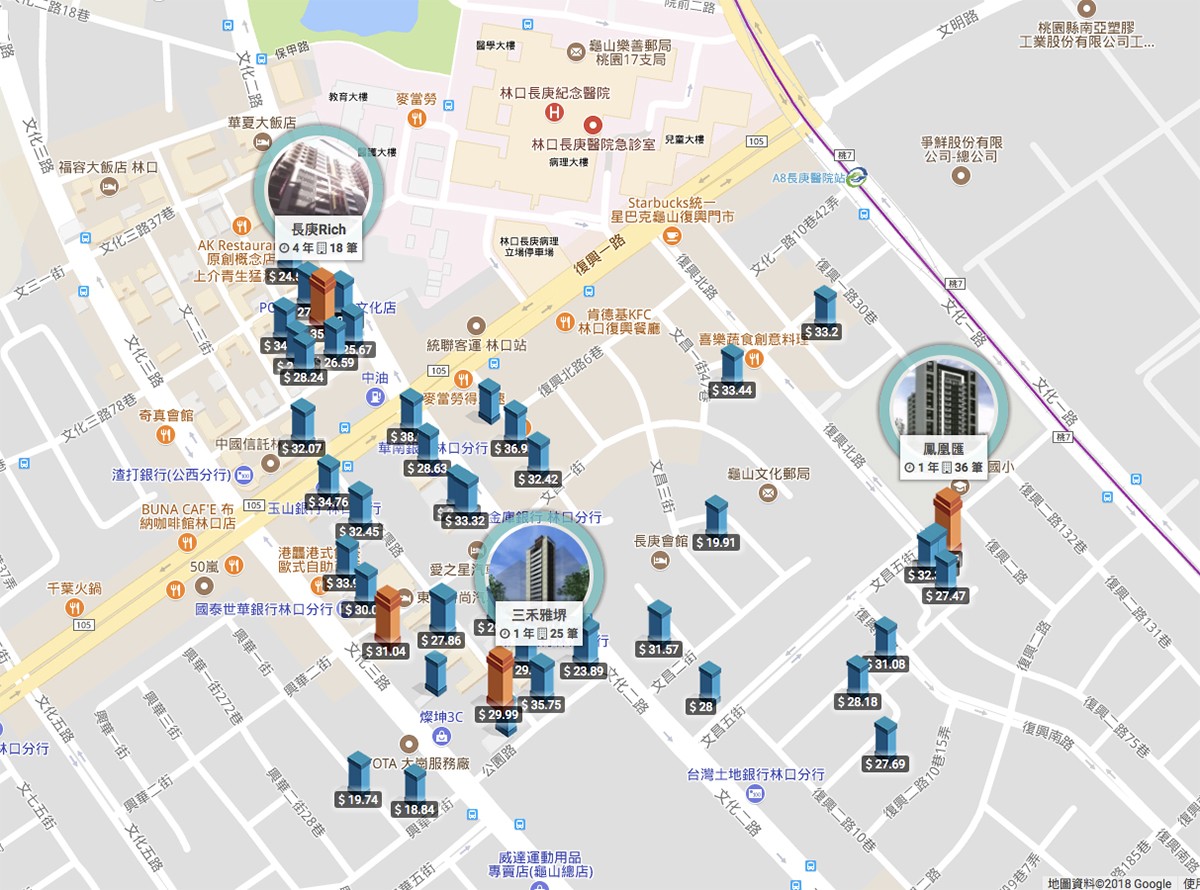Click the $34.76 price label

coord(328,502)
